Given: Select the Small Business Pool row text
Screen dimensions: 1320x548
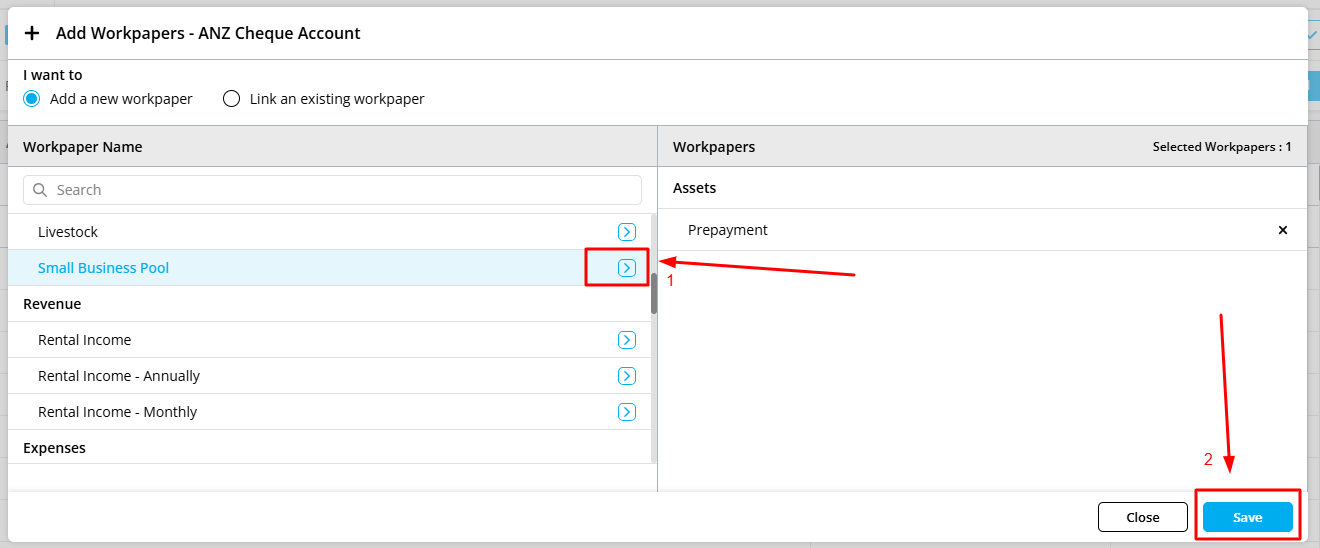Looking at the screenshot, I should (x=103, y=268).
